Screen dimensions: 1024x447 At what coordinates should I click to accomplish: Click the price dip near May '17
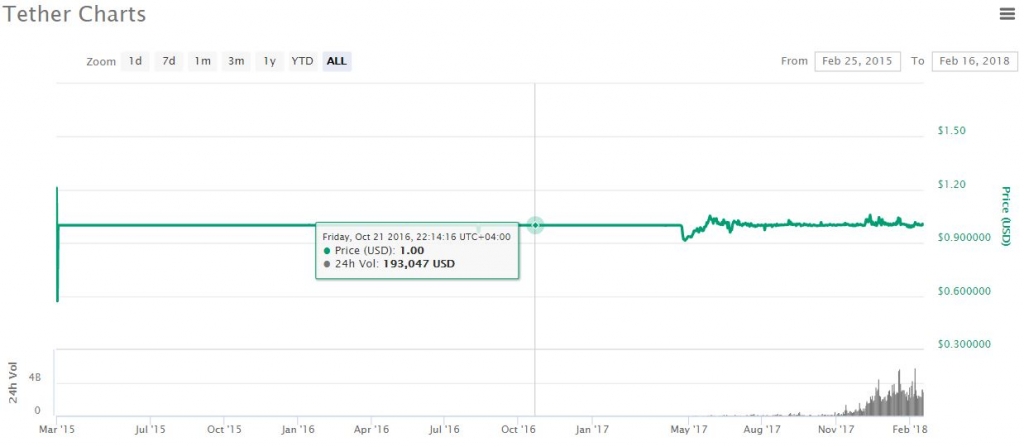pyautogui.click(x=685, y=239)
